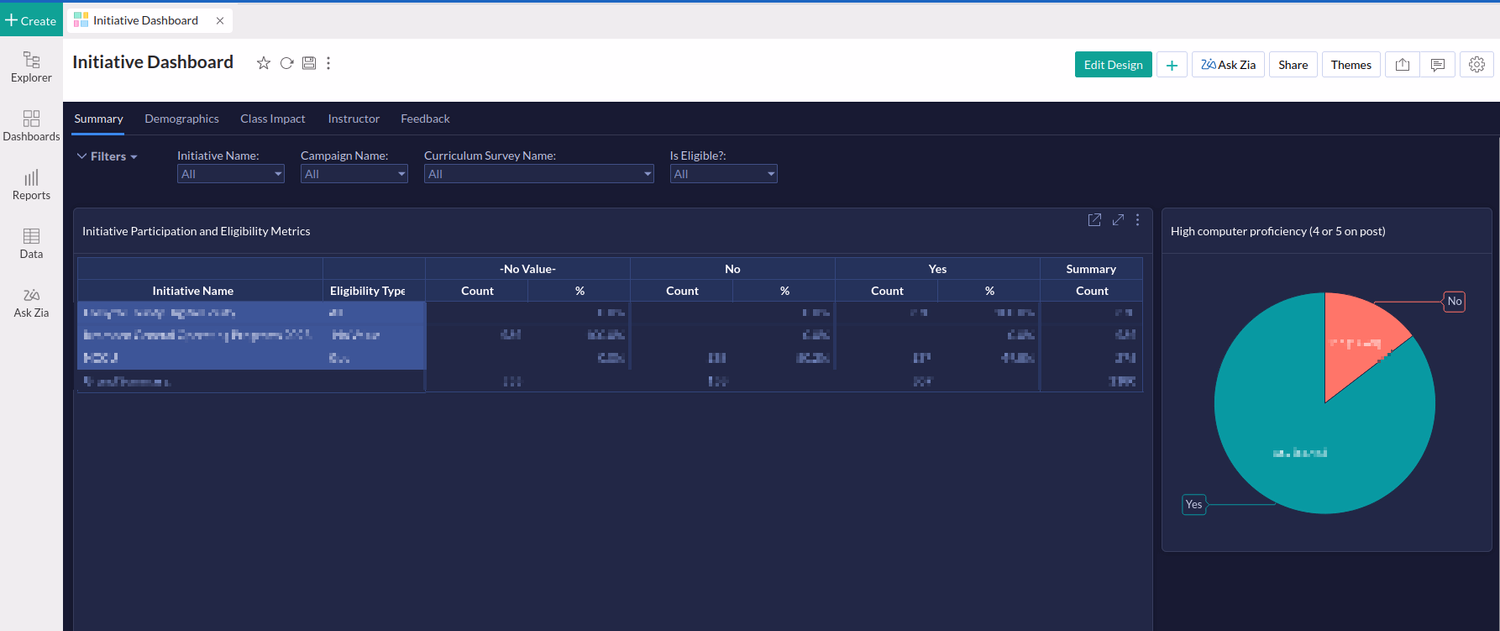The width and height of the screenshot is (1500, 631).
Task: Open the Data section from sidebar
Action: click(x=31, y=243)
